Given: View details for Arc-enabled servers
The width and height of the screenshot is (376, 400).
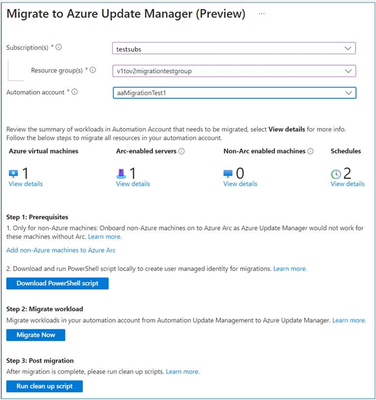Looking at the screenshot, I should [x=133, y=184].
